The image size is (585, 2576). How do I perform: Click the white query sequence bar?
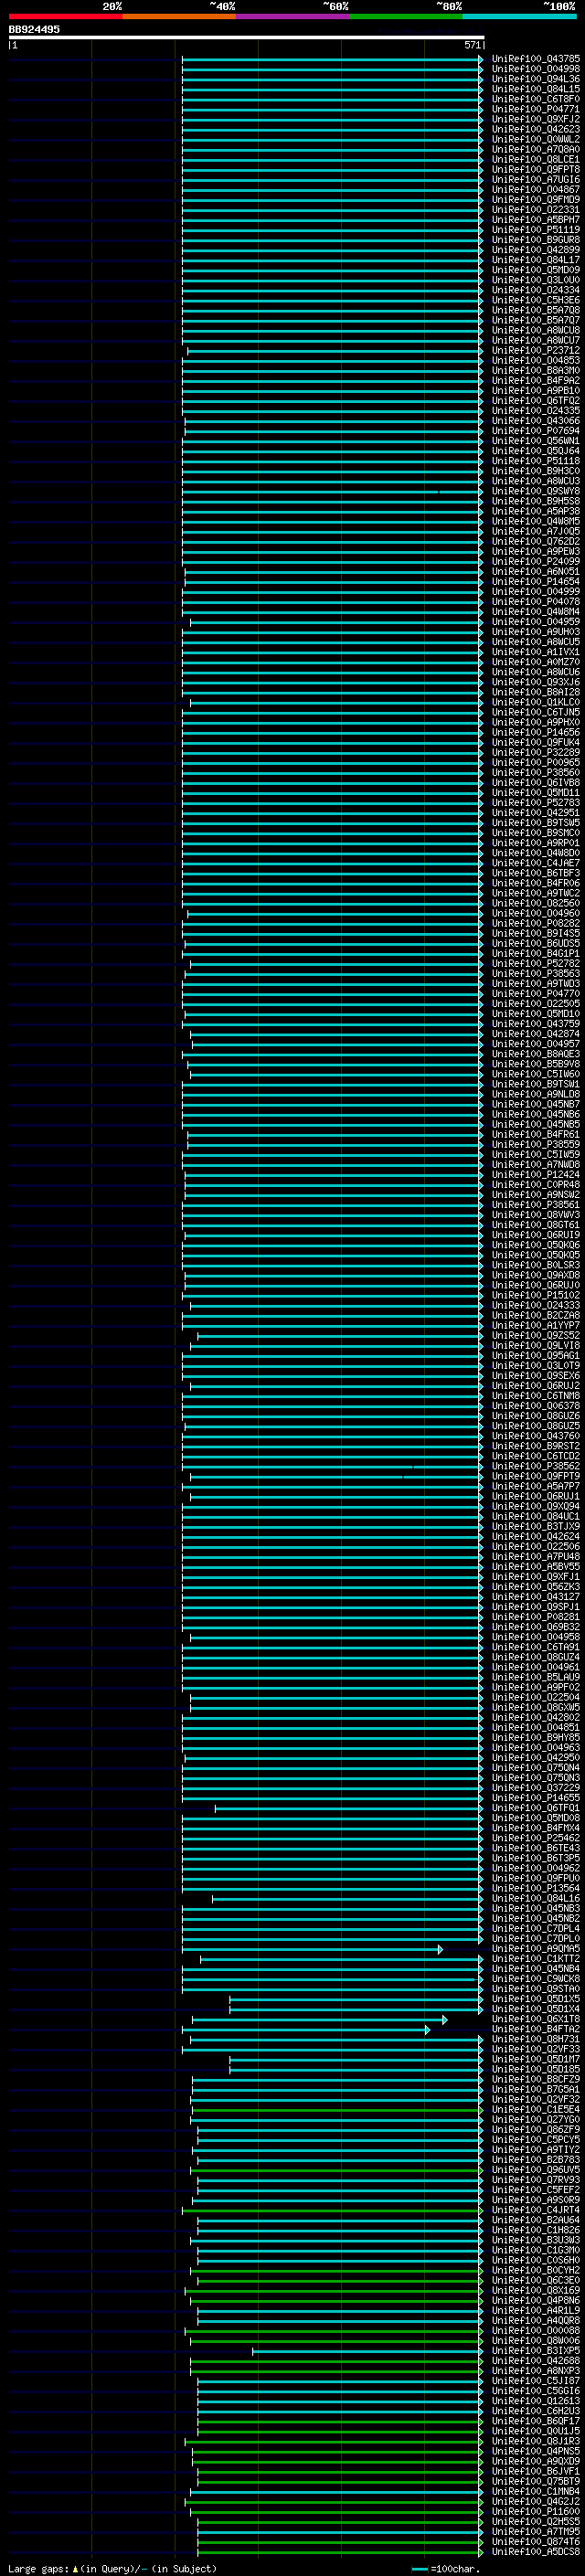tap(247, 37)
